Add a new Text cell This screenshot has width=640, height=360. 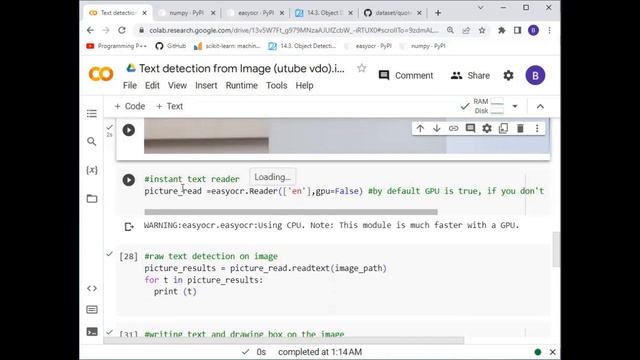point(169,106)
